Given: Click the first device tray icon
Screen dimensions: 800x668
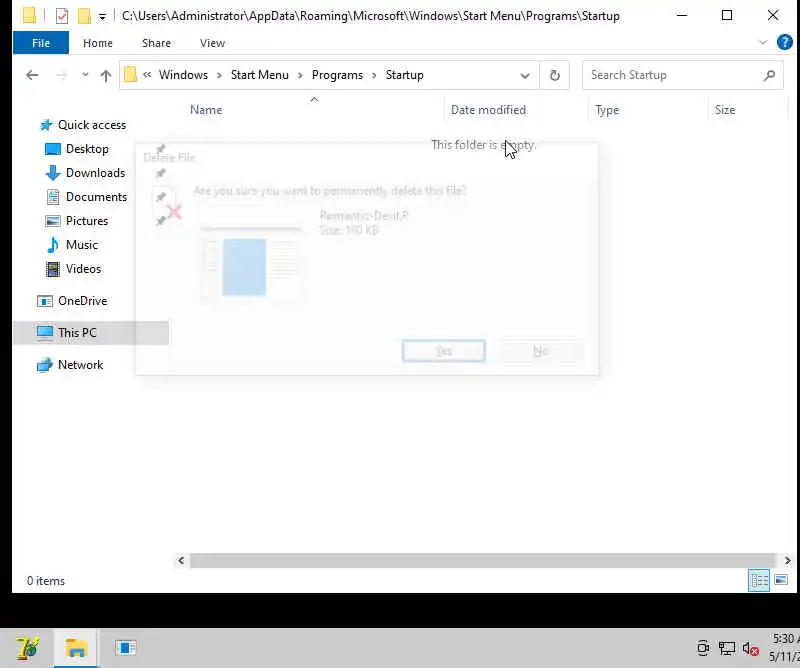Looking at the screenshot, I should tap(703, 649).
